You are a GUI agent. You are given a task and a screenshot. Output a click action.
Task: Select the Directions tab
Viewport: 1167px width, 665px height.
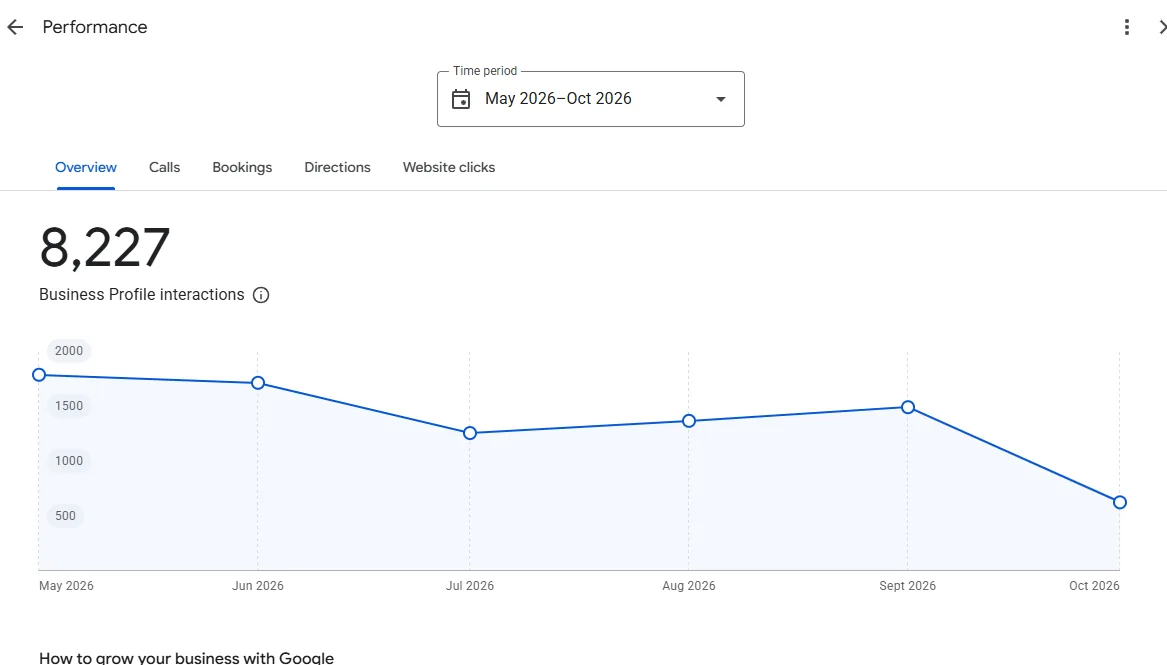(x=337, y=168)
